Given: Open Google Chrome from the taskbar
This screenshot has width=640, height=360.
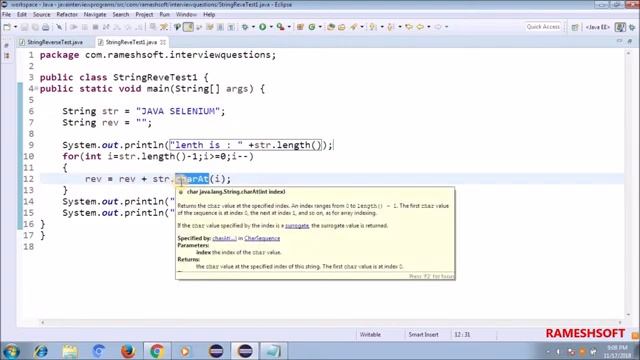Looking at the screenshot, I should pos(157,351).
